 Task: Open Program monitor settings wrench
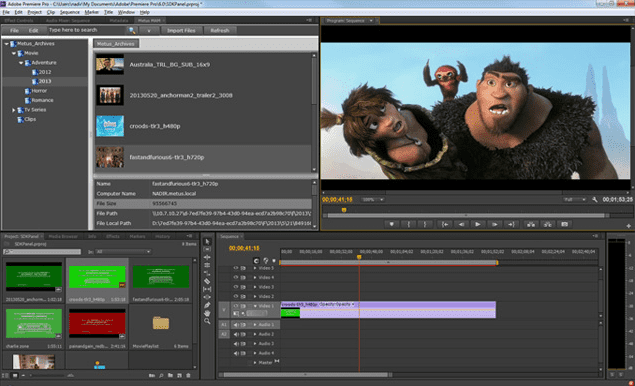[x=595, y=200]
